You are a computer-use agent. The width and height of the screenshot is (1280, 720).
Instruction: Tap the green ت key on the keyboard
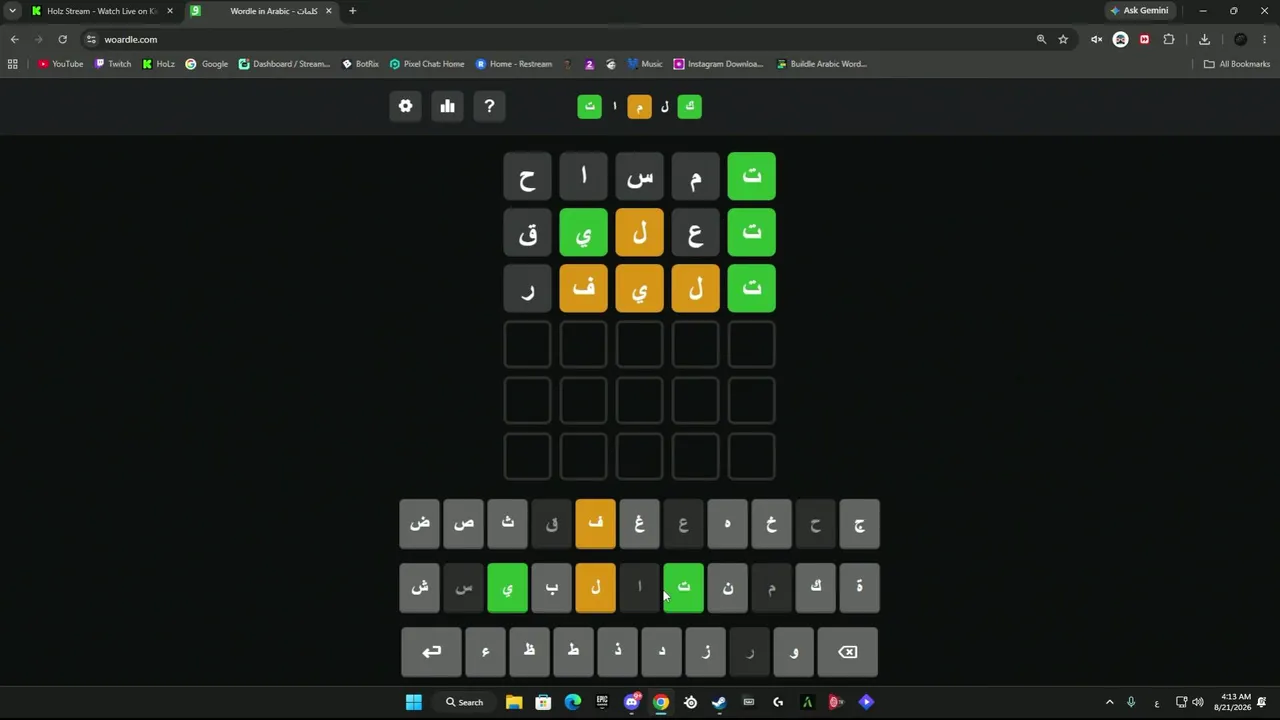click(x=683, y=588)
